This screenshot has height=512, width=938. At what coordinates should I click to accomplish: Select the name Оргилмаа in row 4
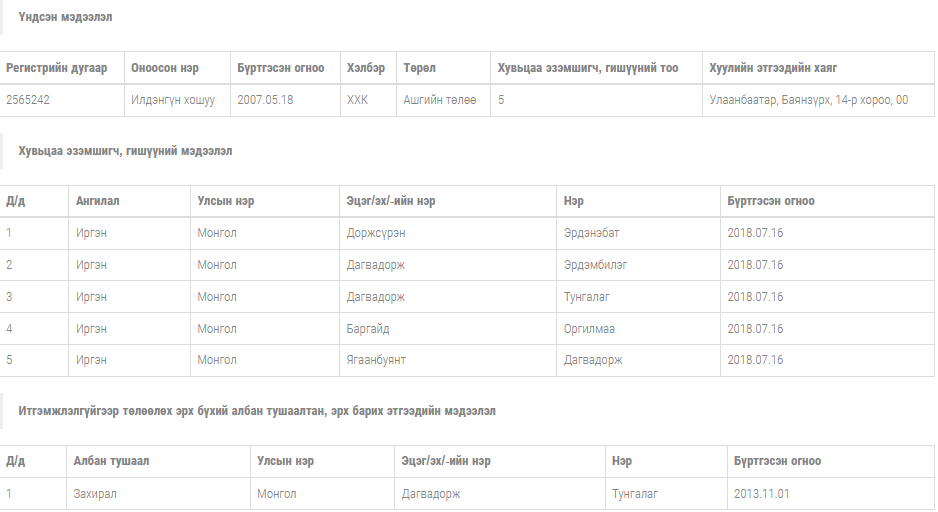(589, 329)
